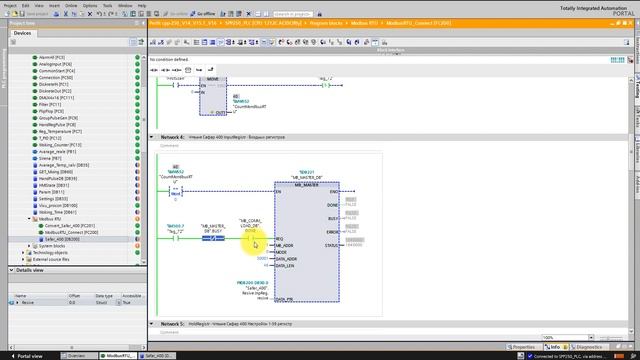The height and width of the screenshot is (360, 640).
Task: Select the Devices tab in project tree
Action: [x=22, y=33]
